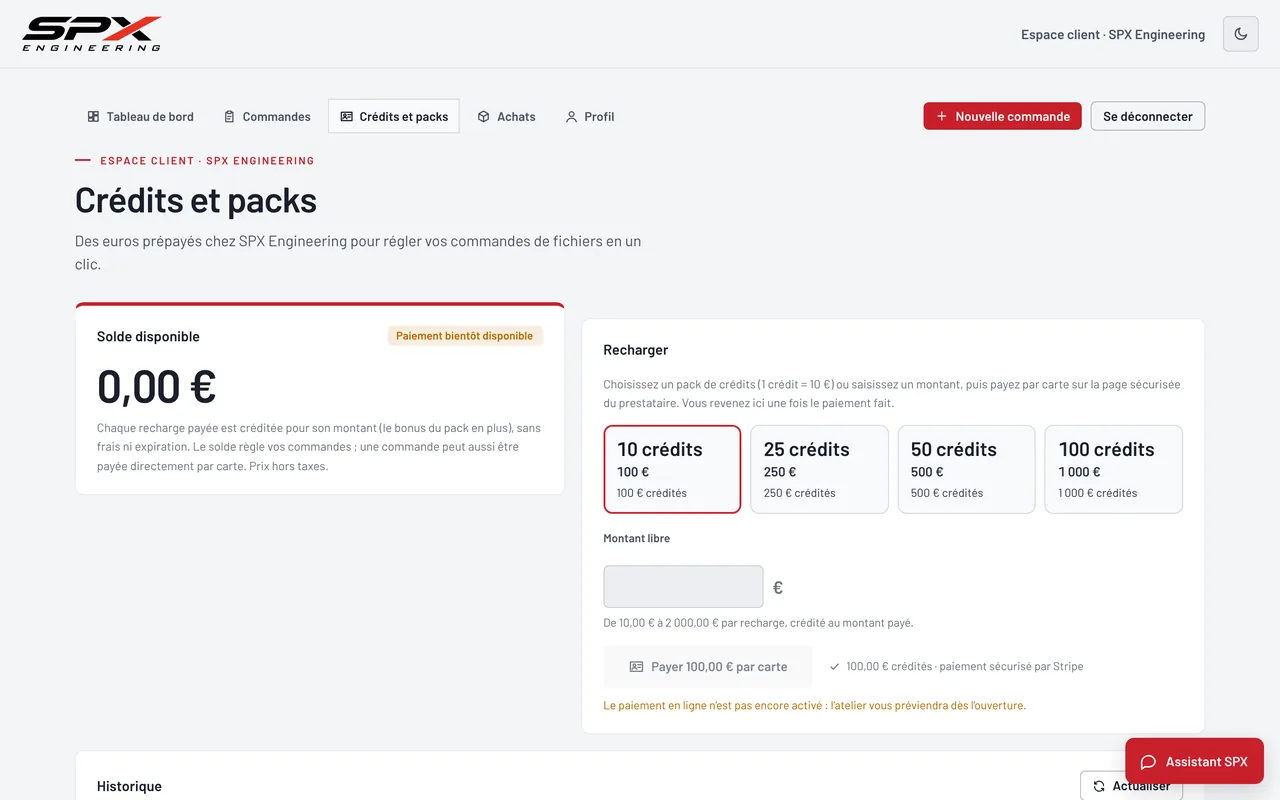Select the Crédits et packs tab
The height and width of the screenshot is (800, 1280).
pyautogui.click(x=394, y=116)
